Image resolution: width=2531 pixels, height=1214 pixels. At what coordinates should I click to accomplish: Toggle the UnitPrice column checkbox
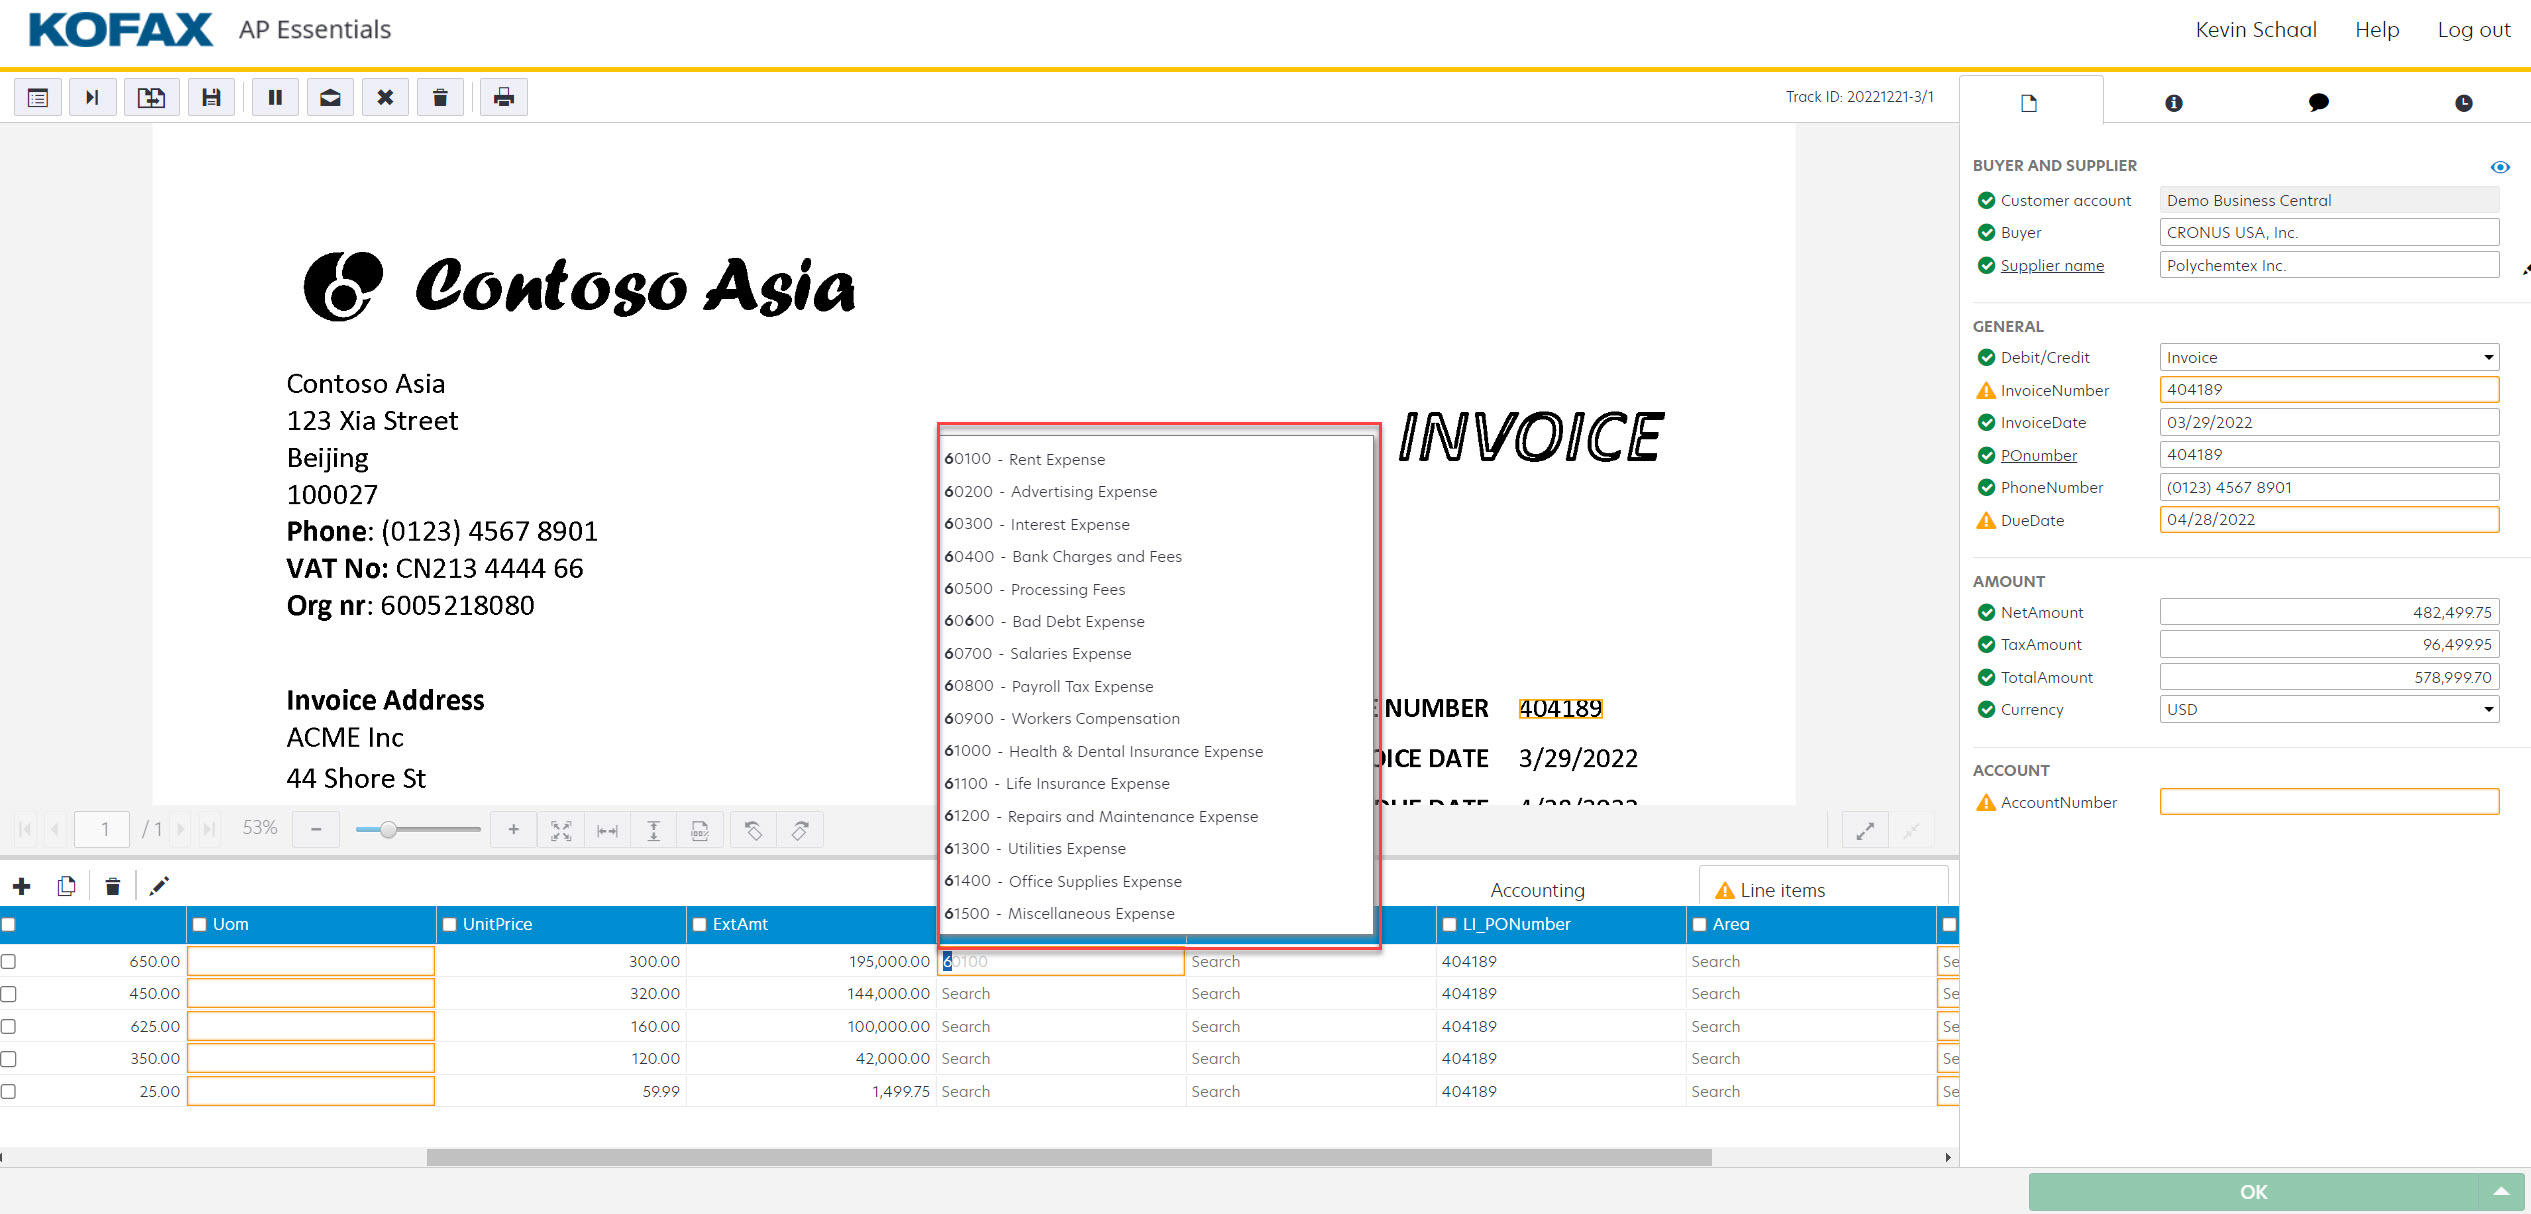450,925
